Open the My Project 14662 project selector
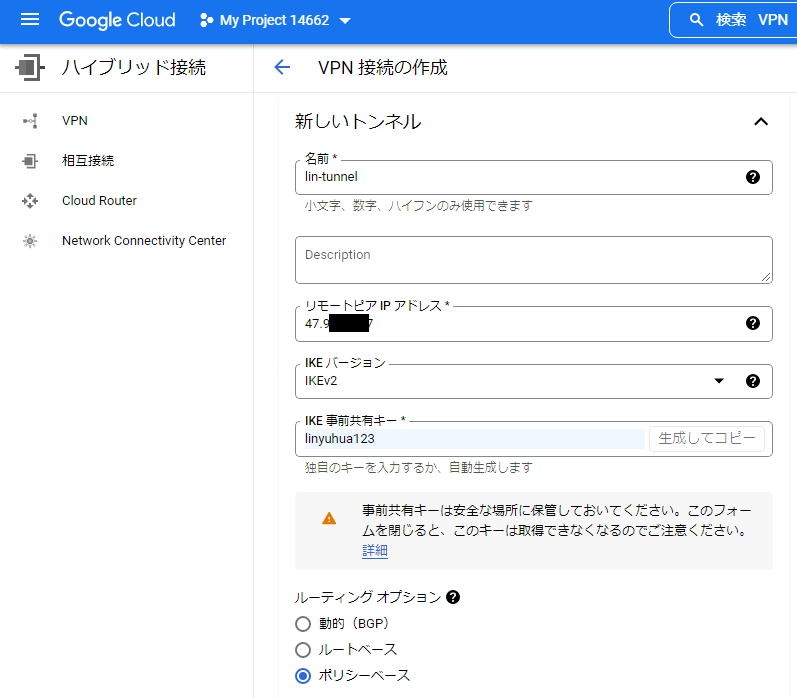This screenshot has height=698, width=797. (276, 20)
